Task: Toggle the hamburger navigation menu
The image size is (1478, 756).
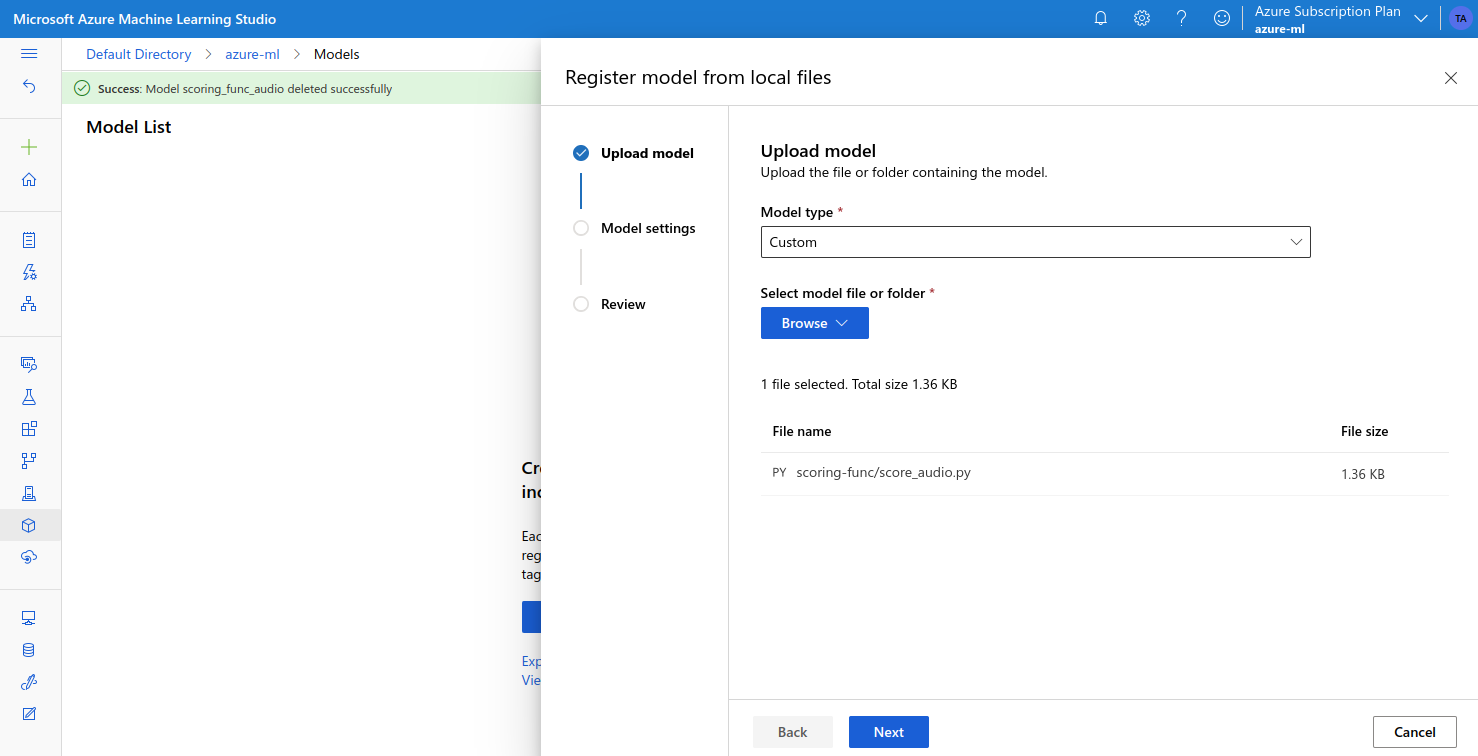Action: [29, 54]
